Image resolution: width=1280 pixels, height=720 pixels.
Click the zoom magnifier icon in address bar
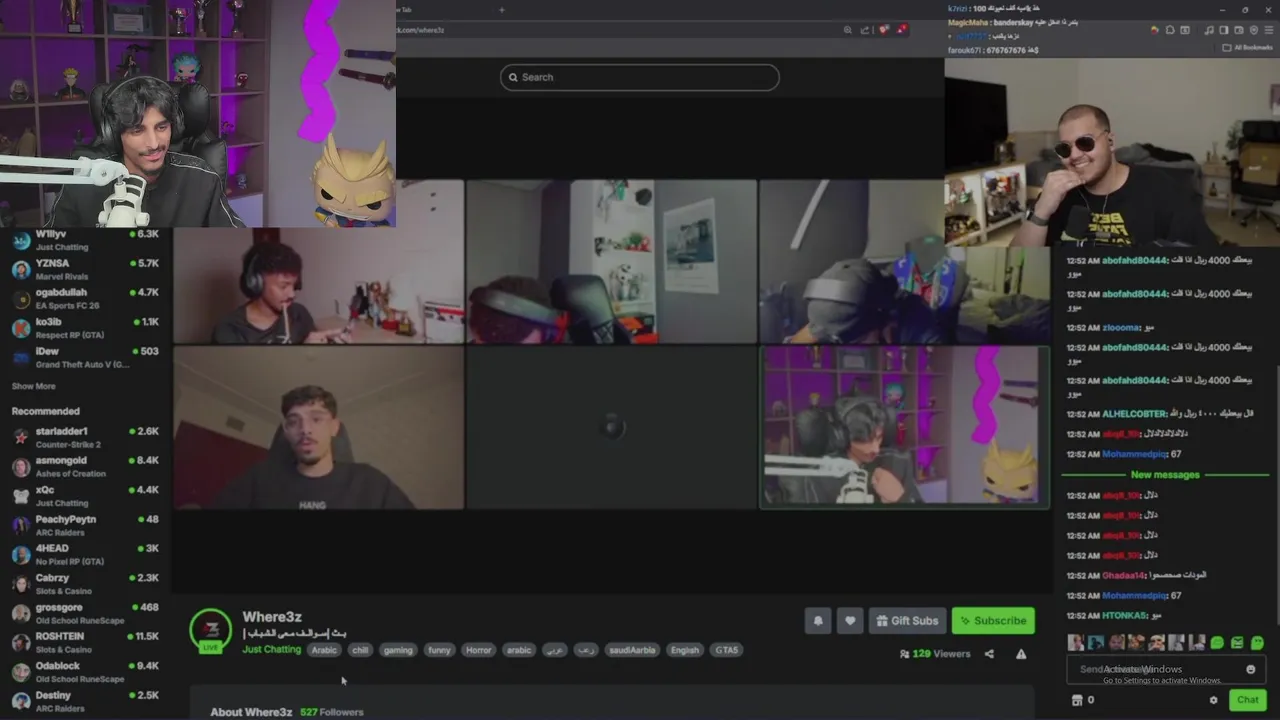click(847, 30)
